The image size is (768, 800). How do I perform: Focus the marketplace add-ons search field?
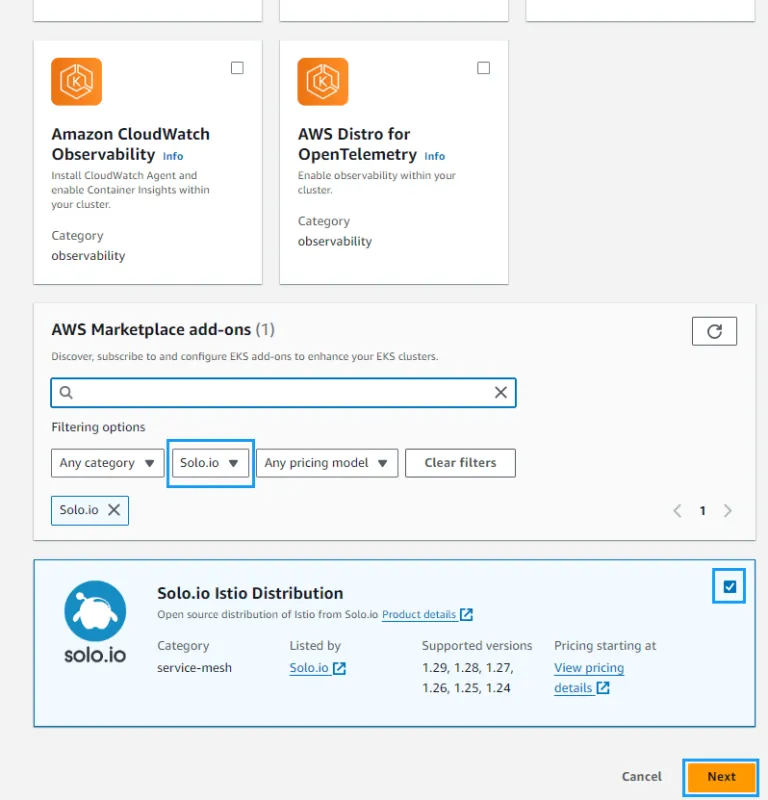pos(283,392)
